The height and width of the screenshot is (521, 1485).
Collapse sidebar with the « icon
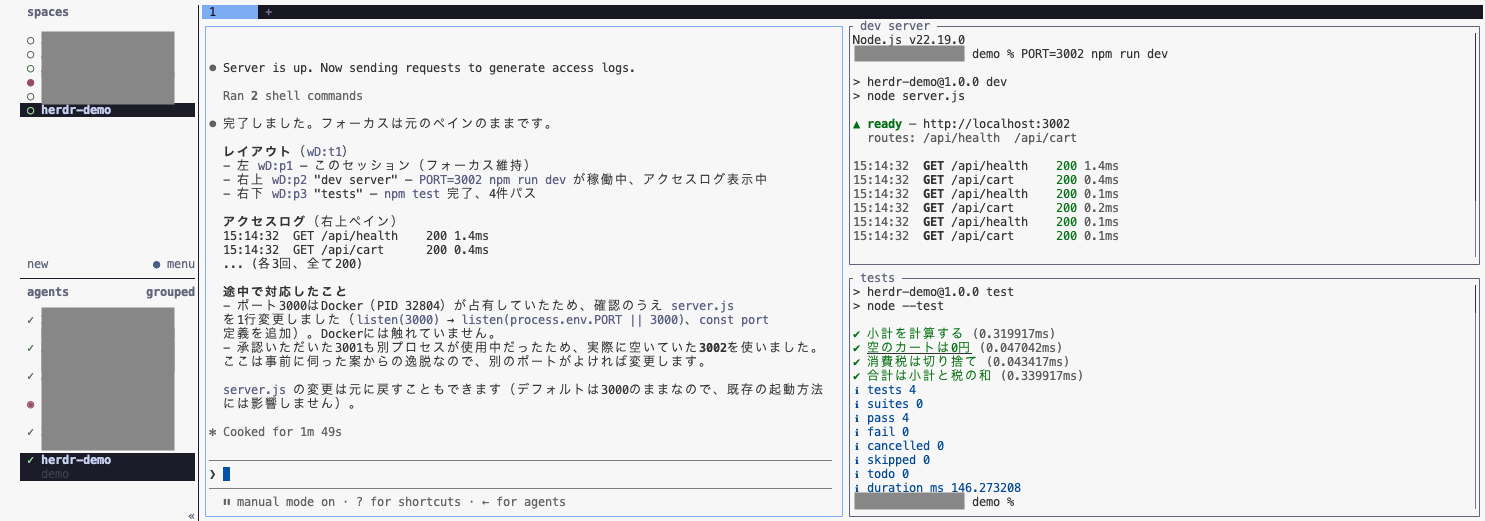(x=191, y=516)
